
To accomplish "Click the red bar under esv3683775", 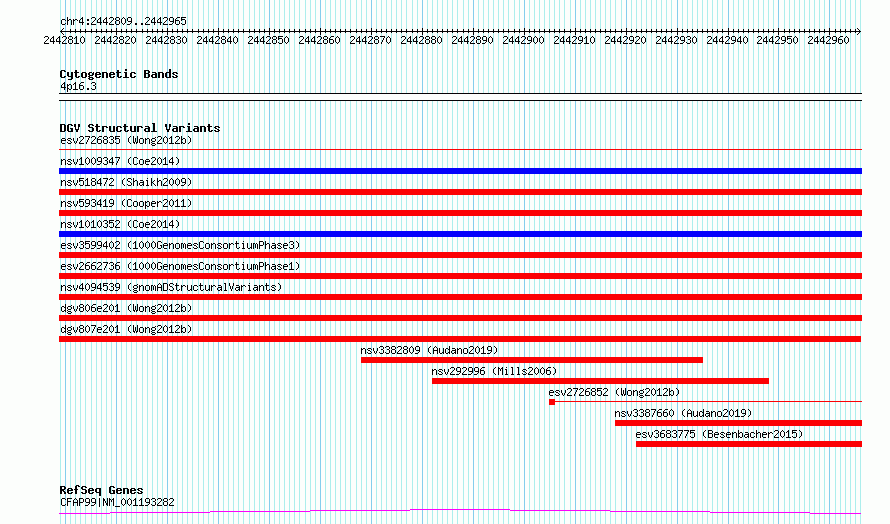I will tap(749, 444).
